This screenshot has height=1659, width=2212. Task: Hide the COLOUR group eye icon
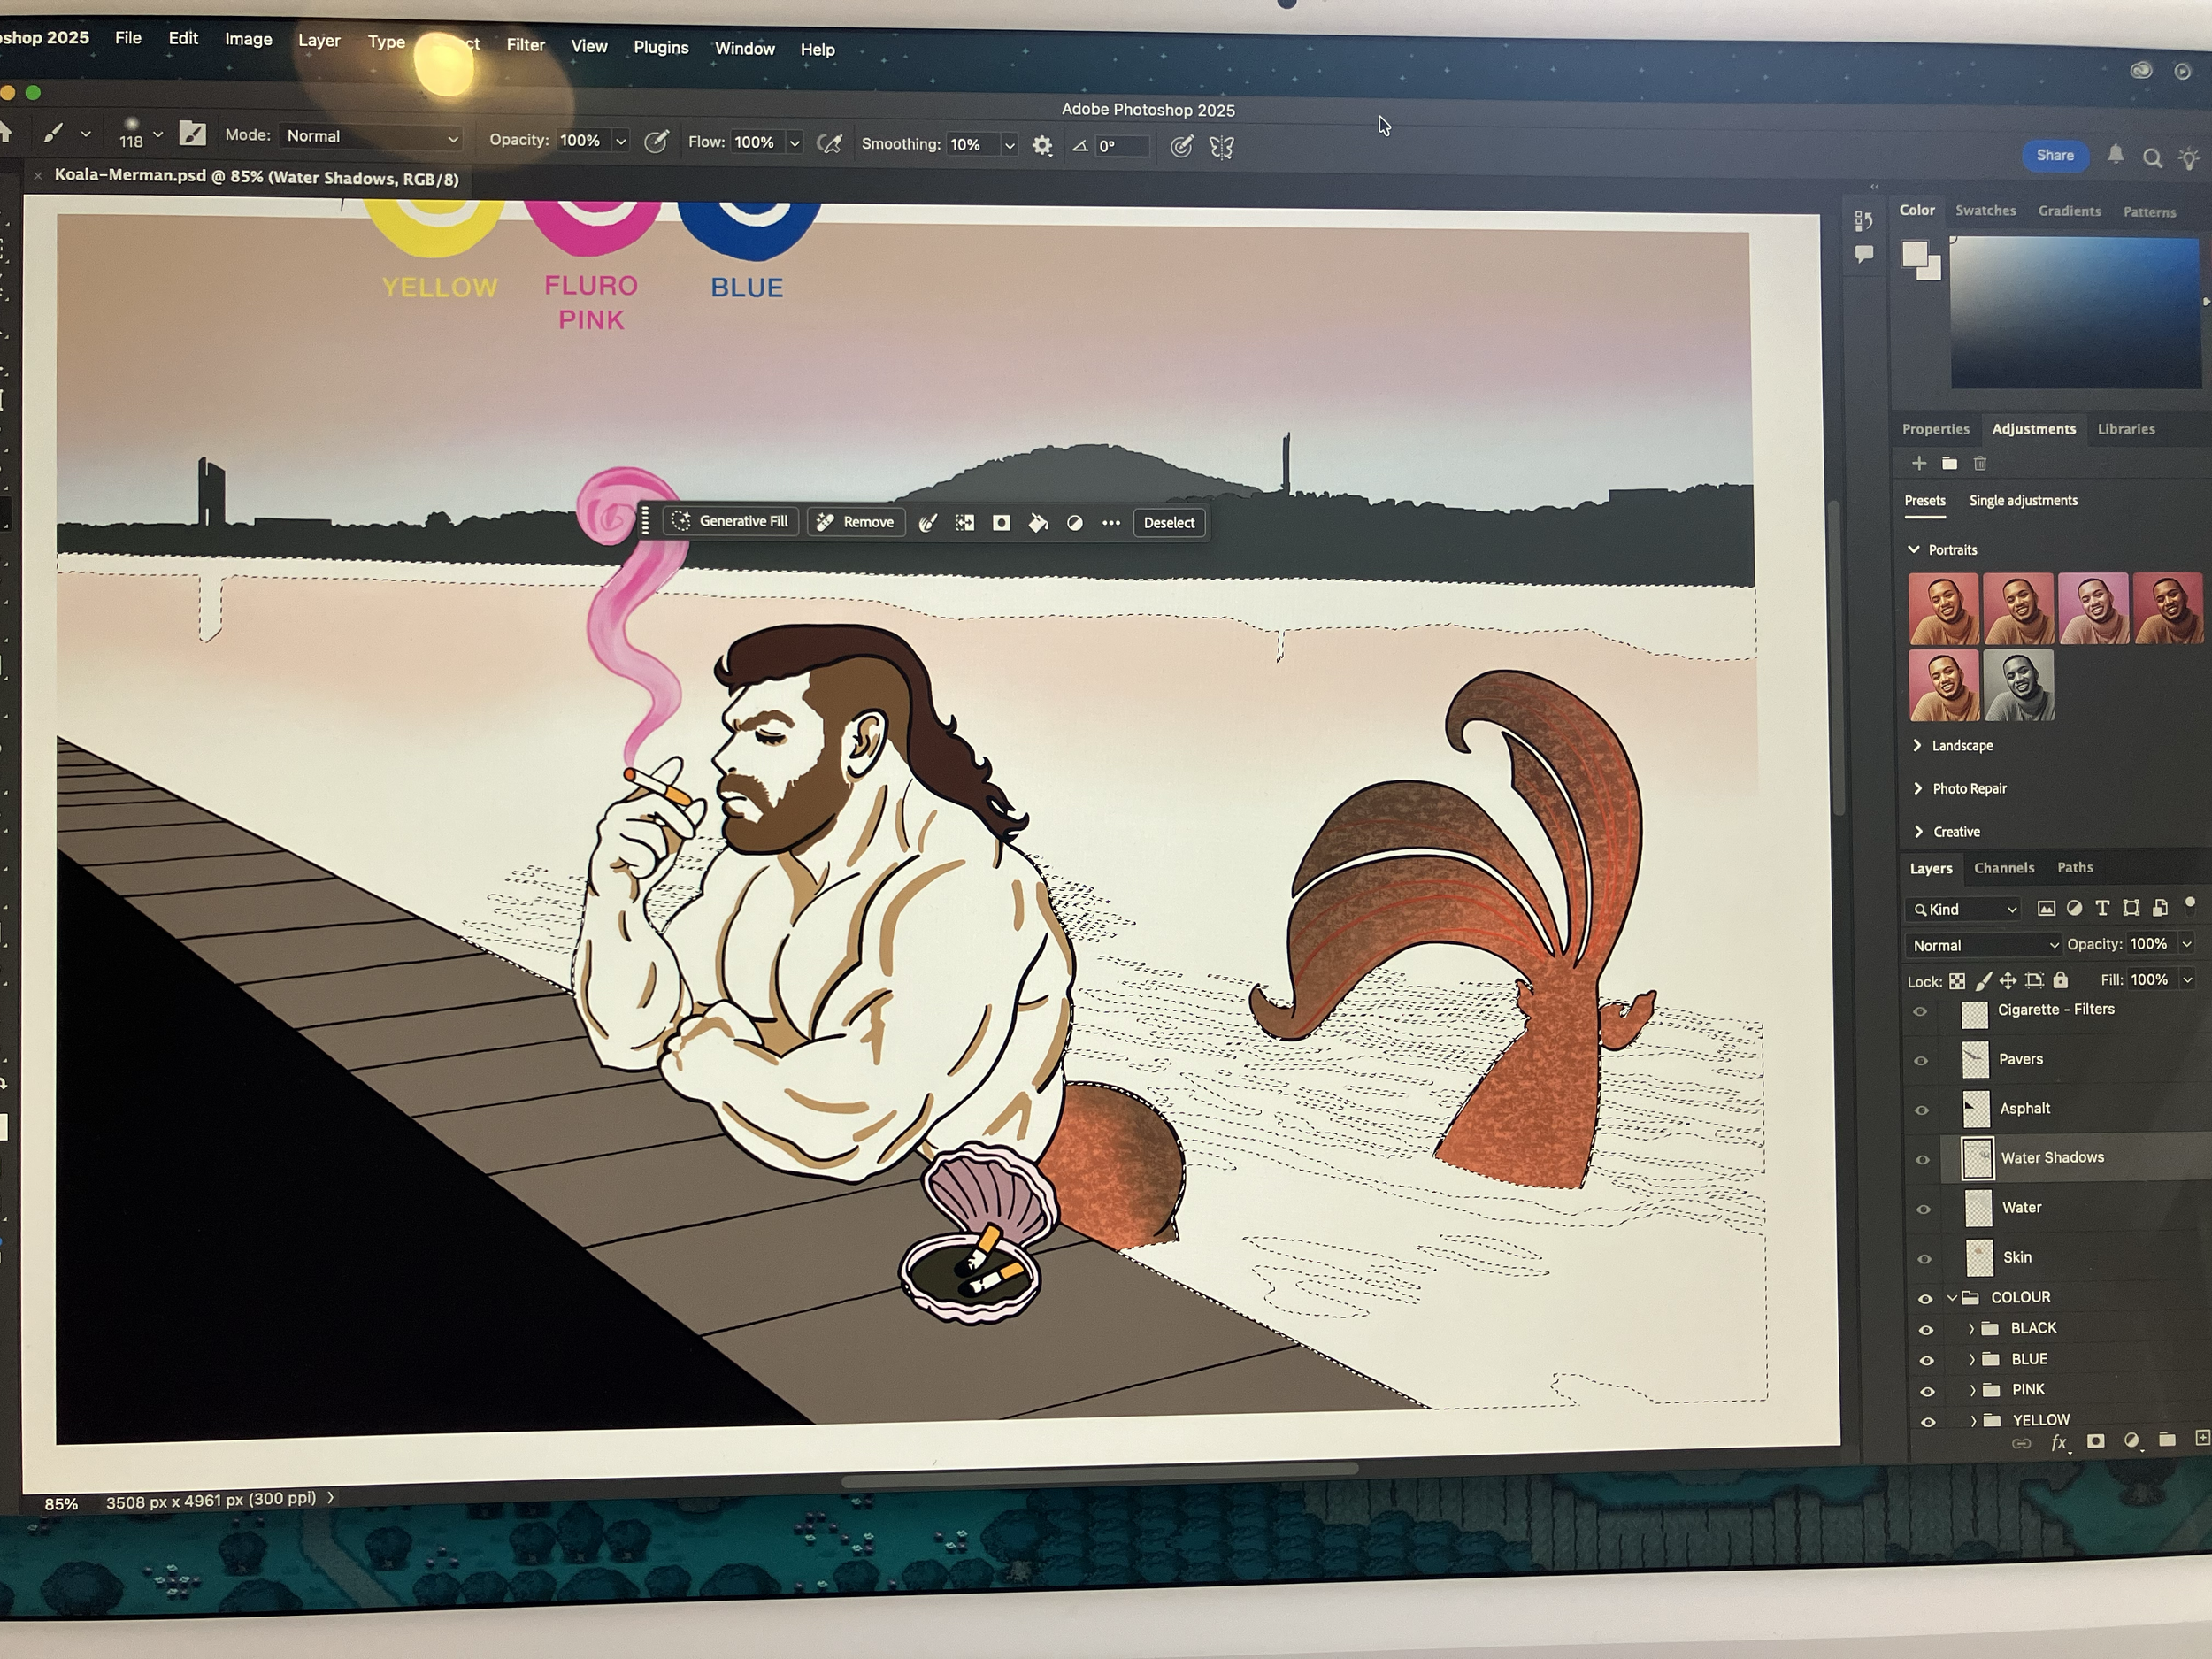(1924, 1298)
